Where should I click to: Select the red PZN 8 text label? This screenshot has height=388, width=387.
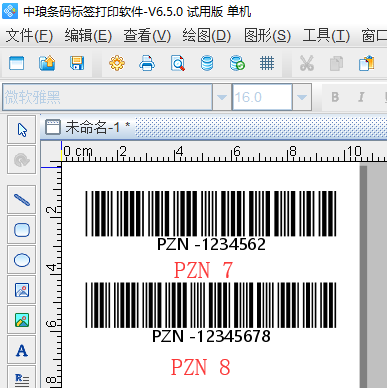click(x=201, y=367)
